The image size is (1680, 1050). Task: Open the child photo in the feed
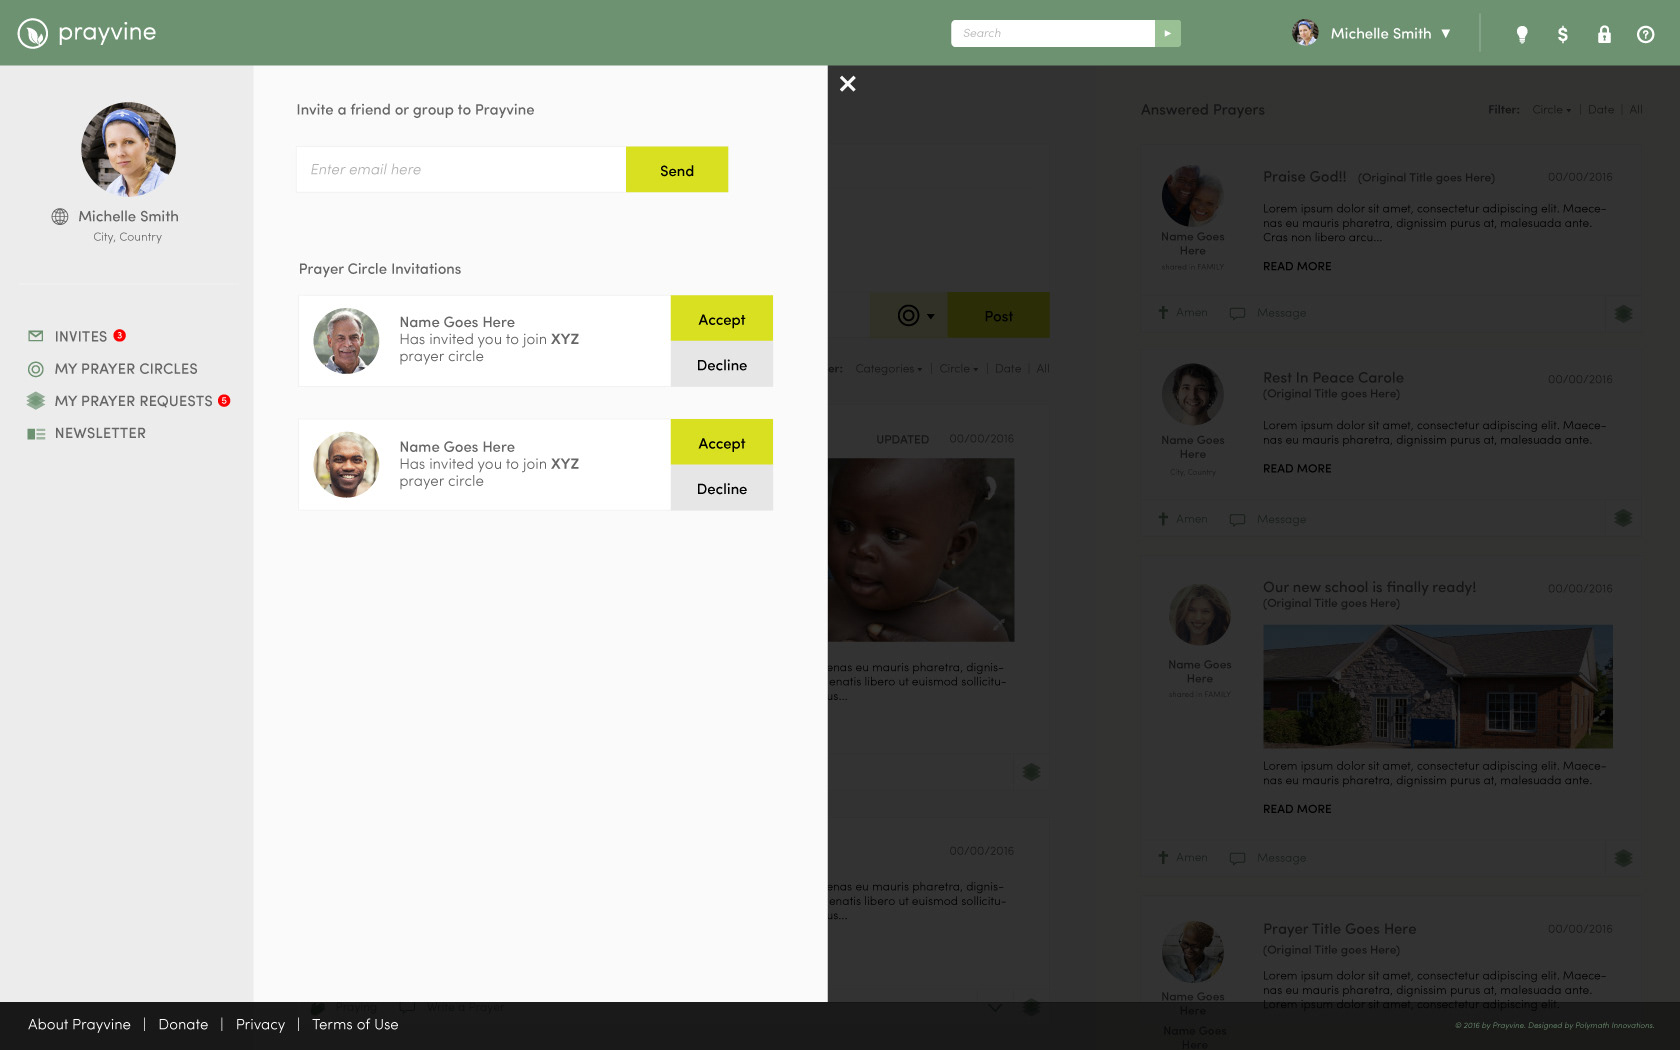click(921, 550)
